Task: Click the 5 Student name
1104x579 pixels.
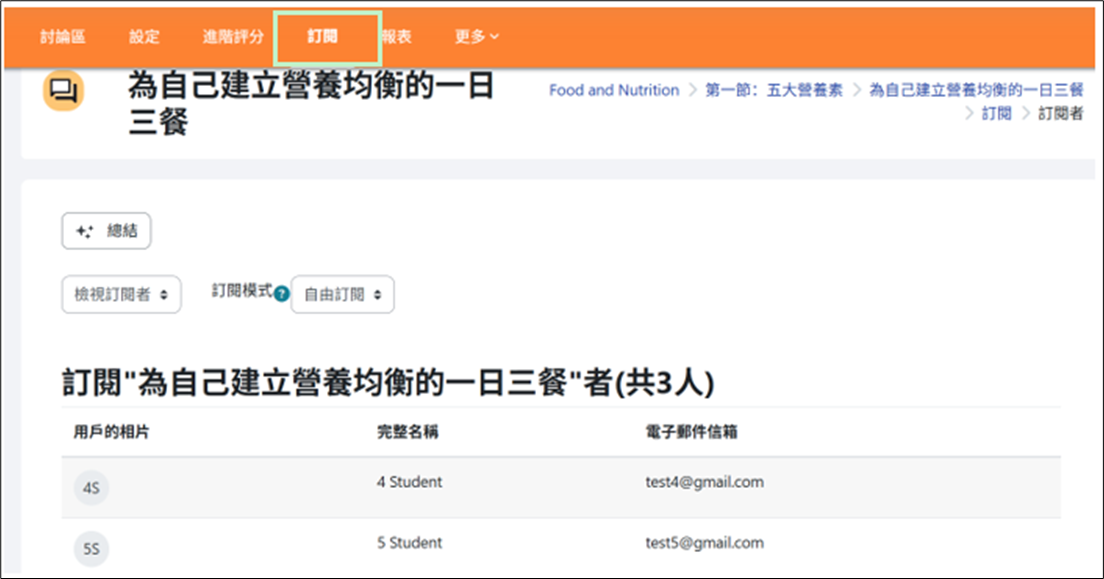Action: [x=409, y=543]
